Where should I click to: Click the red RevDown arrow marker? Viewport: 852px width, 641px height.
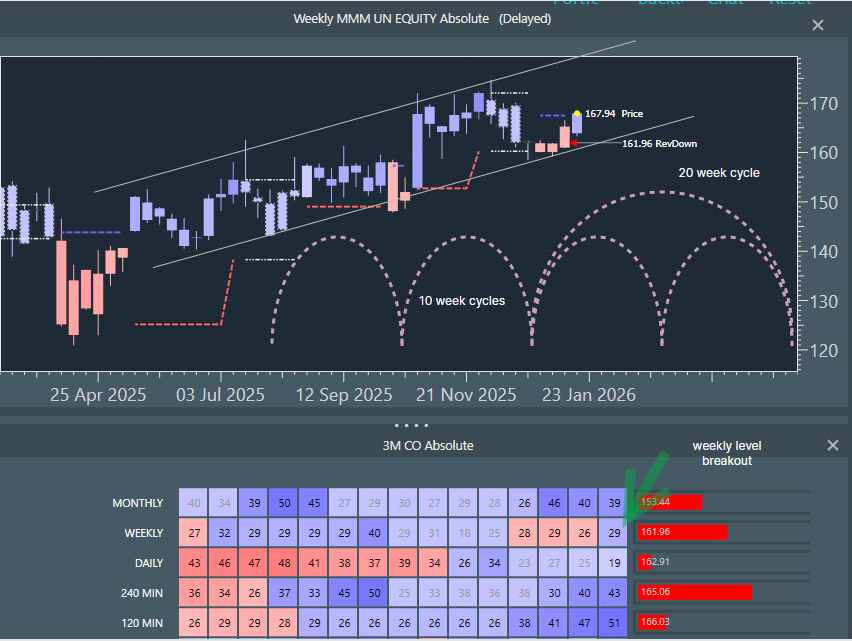573,143
